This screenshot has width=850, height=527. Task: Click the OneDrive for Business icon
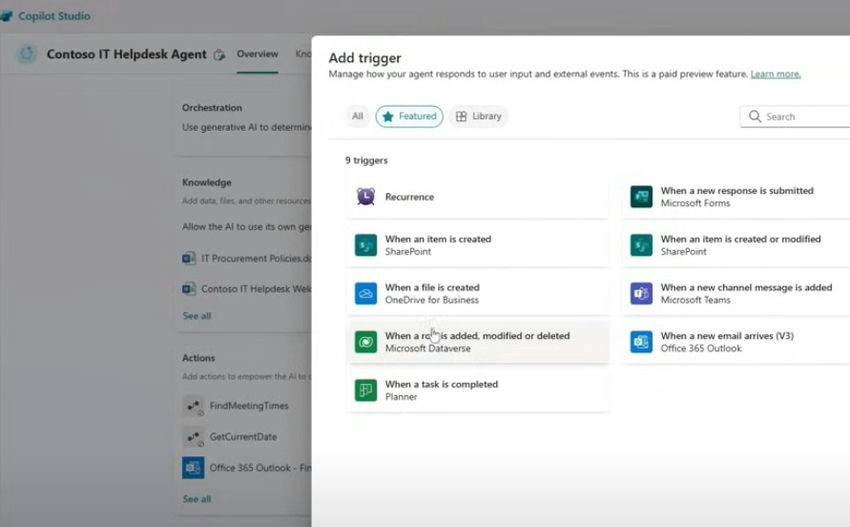(x=366, y=293)
